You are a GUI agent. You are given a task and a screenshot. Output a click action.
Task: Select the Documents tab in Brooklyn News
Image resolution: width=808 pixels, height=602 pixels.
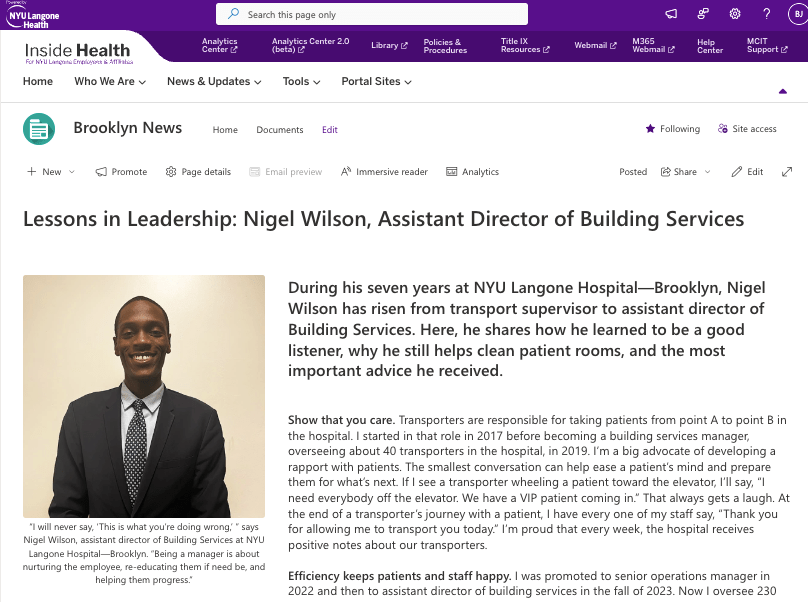(x=280, y=130)
